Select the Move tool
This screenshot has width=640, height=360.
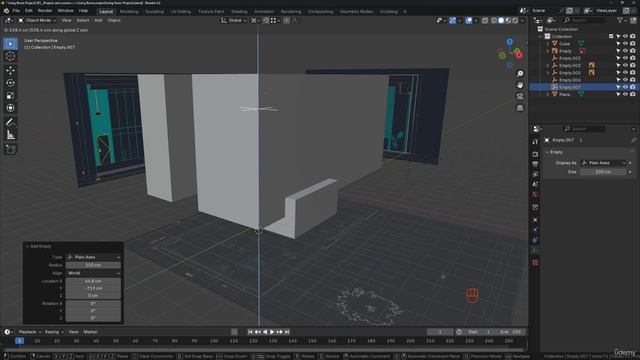coord(11,70)
